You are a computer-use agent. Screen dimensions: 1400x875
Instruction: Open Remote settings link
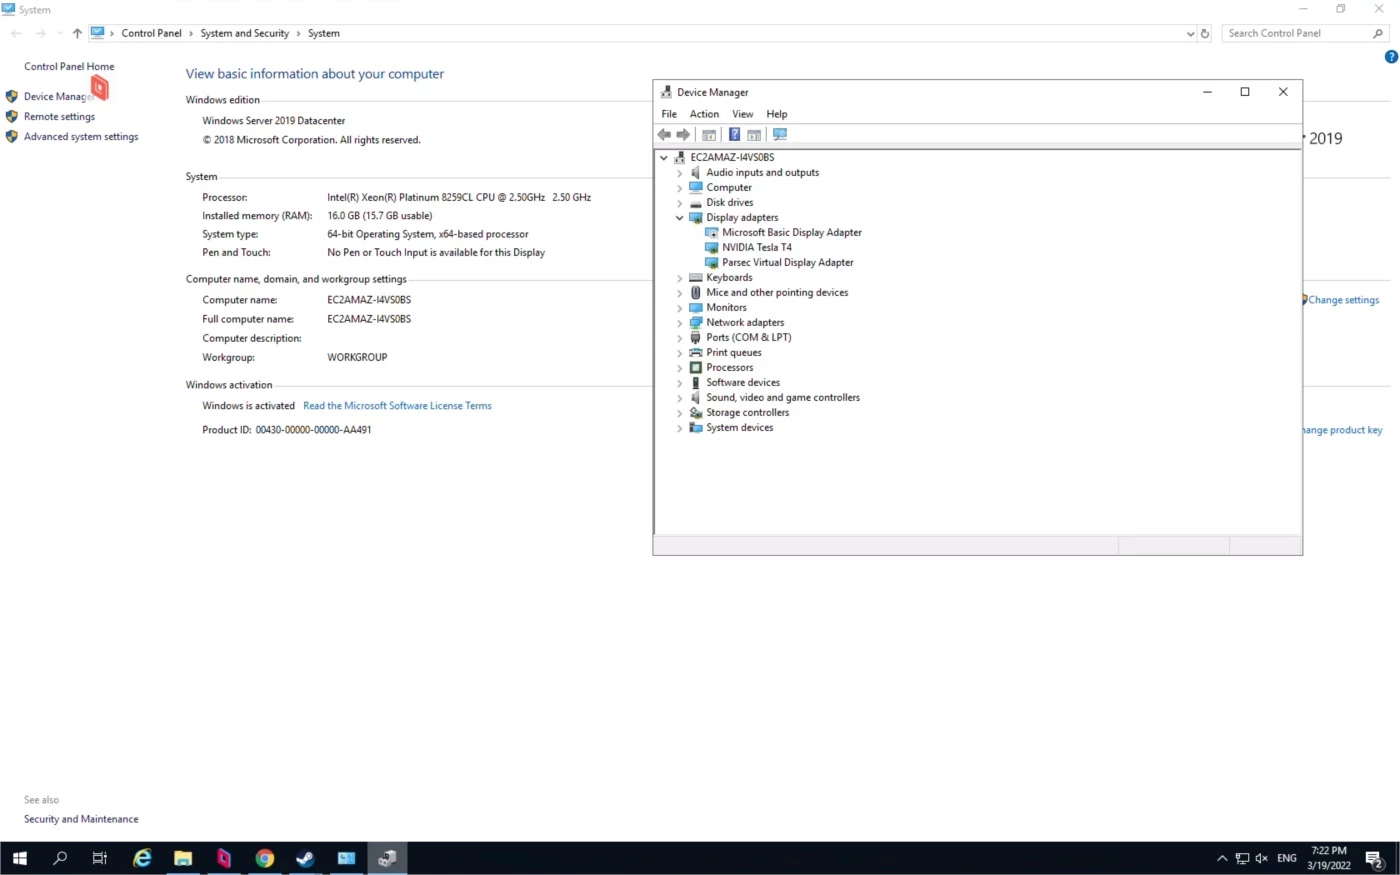(x=59, y=116)
